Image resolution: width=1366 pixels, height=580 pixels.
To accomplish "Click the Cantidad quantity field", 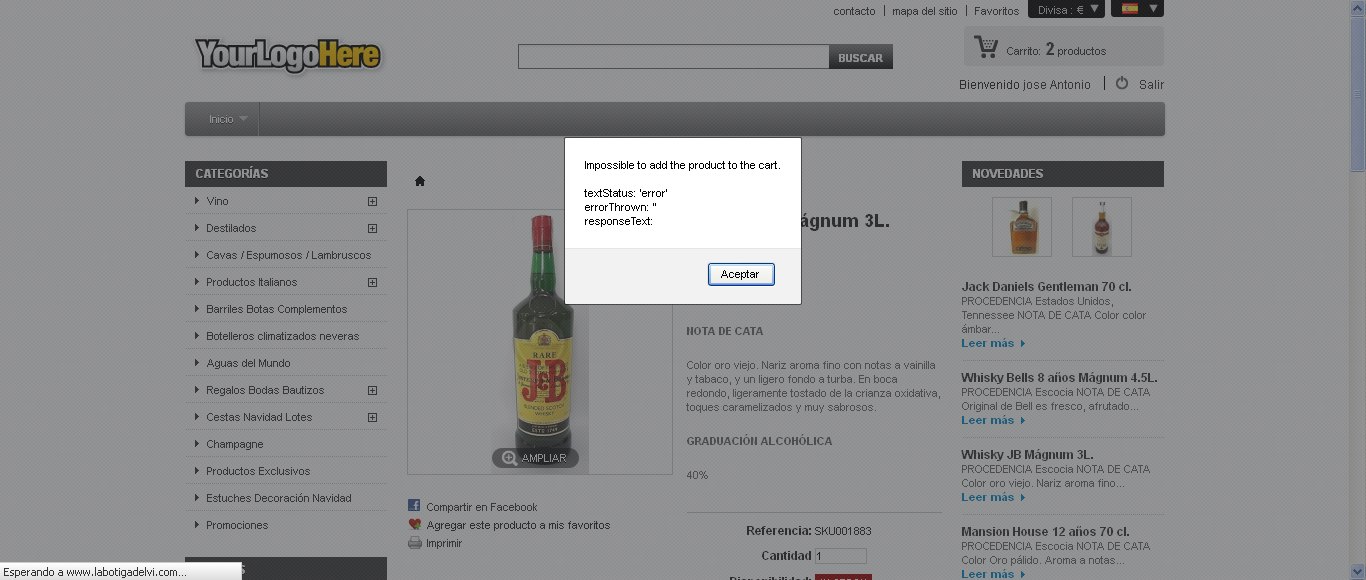I will pos(840,556).
